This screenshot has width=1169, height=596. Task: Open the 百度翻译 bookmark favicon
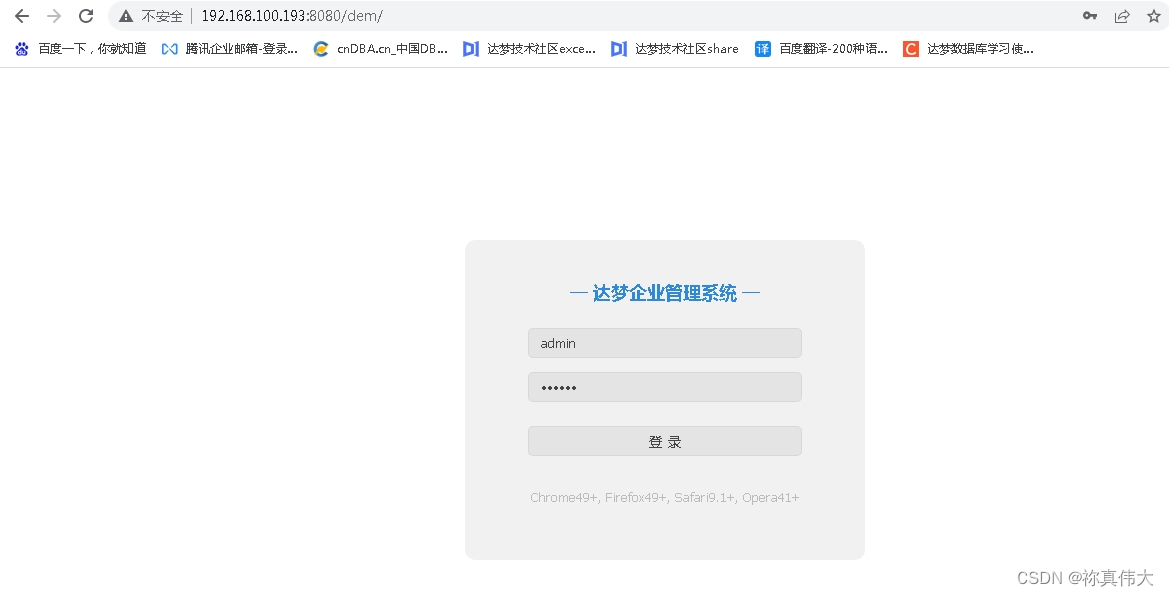coord(763,48)
